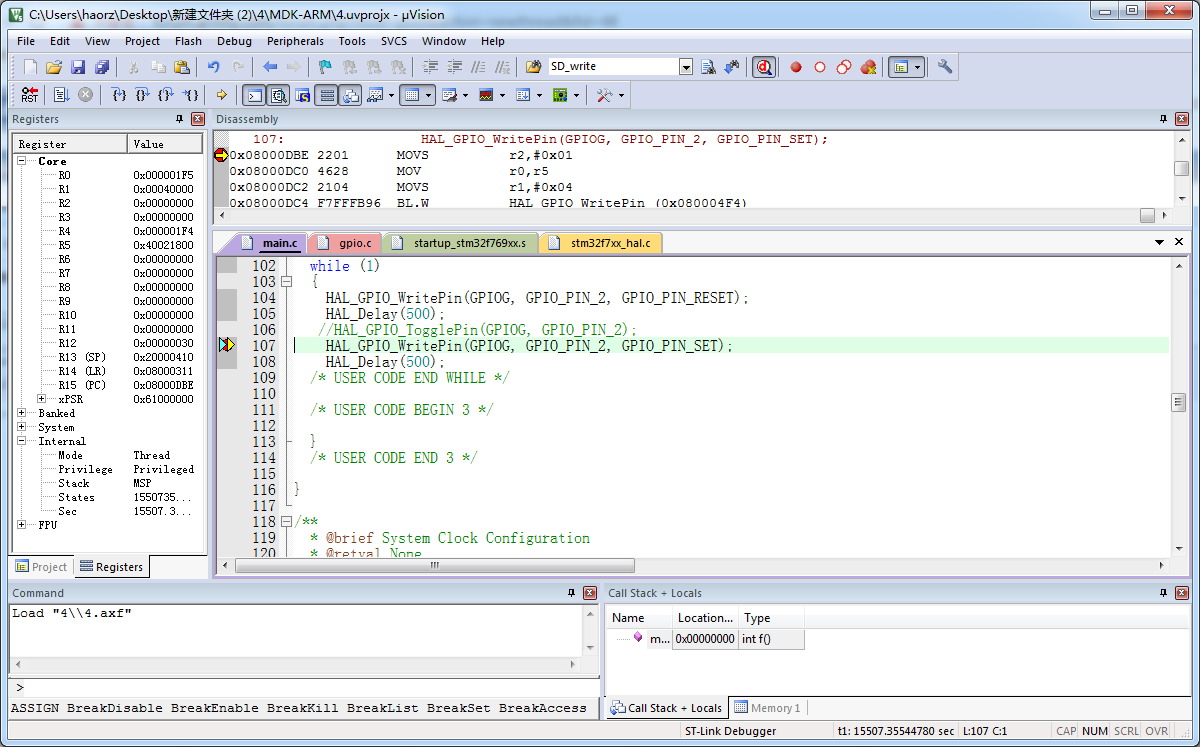Click Start/Stop Debug Session icon
The height and width of the screenshot is (747, 1200).
coord(765,67)
